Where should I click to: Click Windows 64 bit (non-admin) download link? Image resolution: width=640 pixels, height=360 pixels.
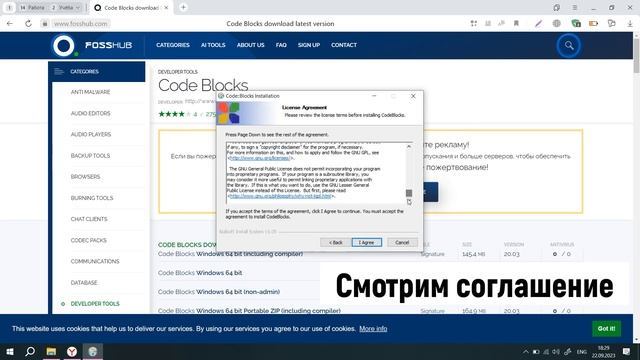(x=219, y=292)
